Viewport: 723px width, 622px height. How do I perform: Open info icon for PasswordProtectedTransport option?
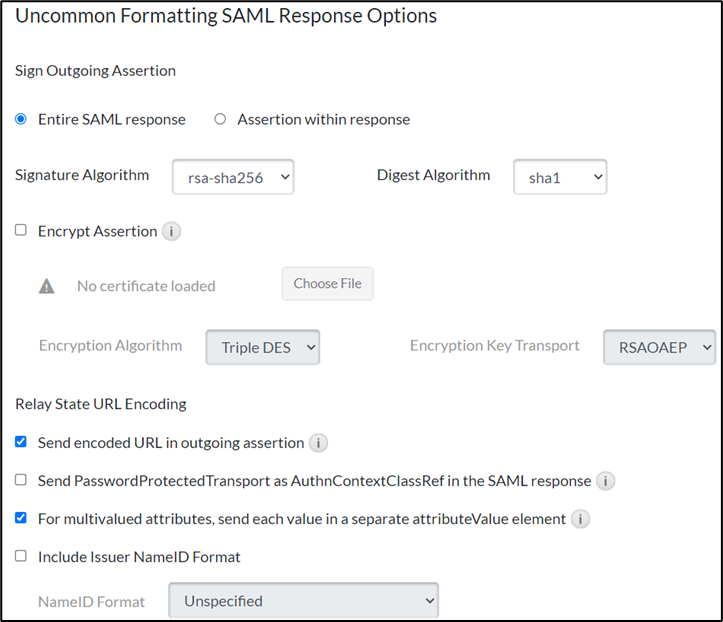point(605,481)
